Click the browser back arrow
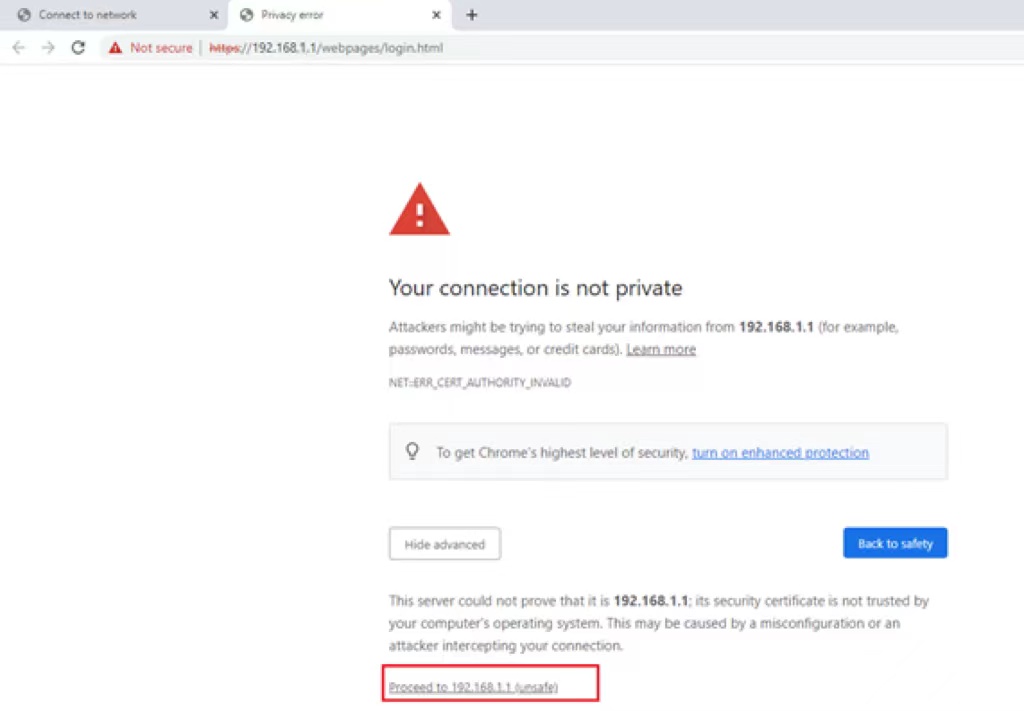Image resolution: width=1024 pixels, height=711 pixels. [18, 47]
